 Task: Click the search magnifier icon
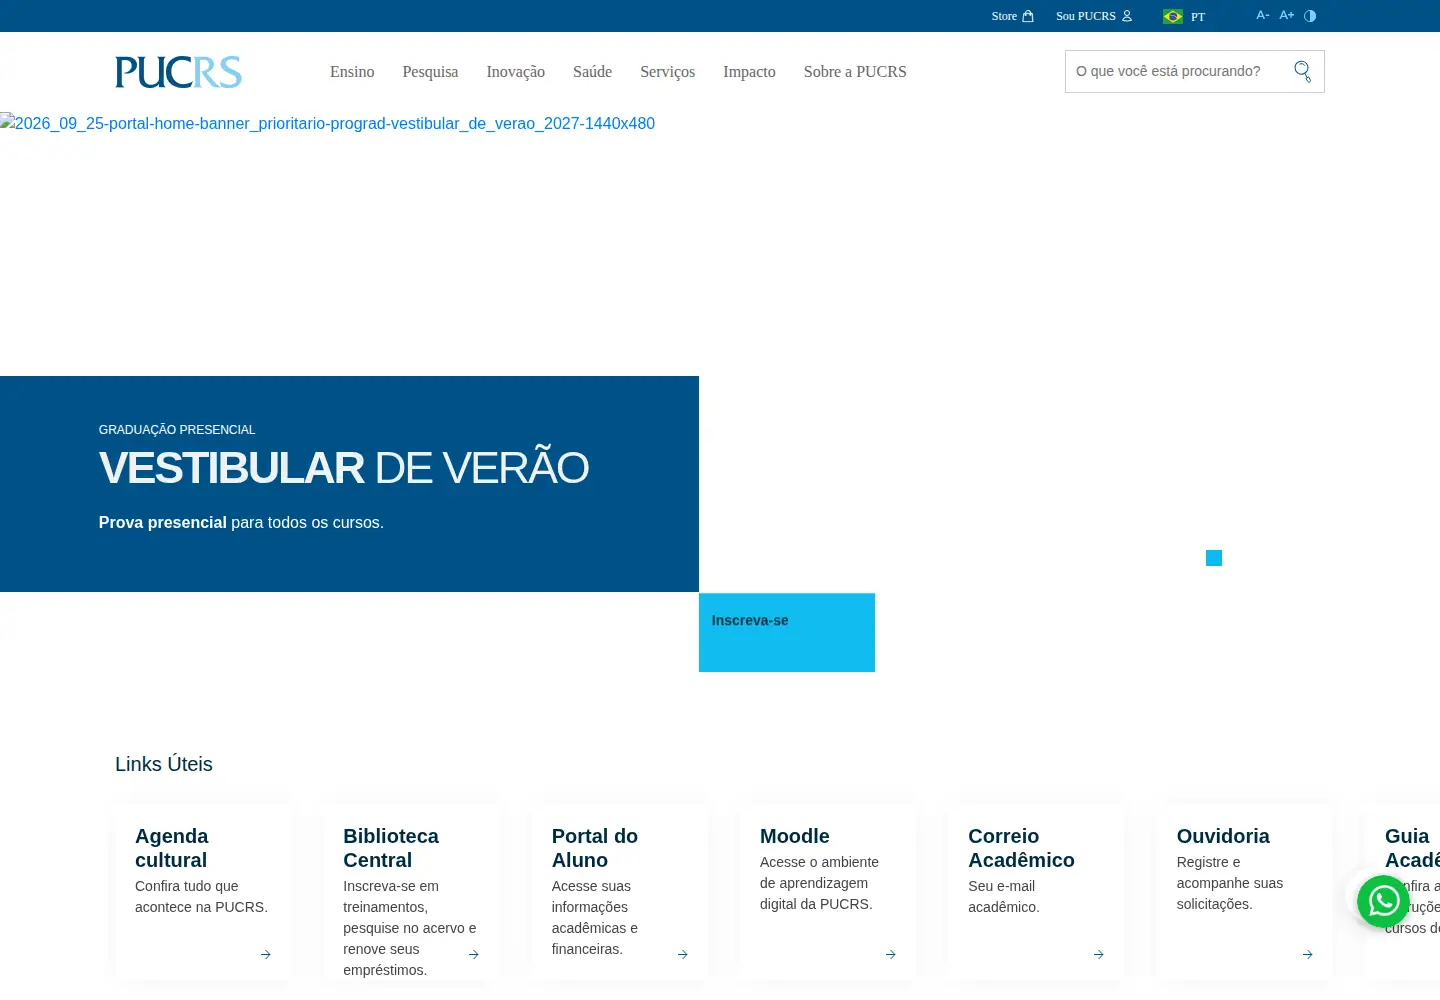(1302, 71)
